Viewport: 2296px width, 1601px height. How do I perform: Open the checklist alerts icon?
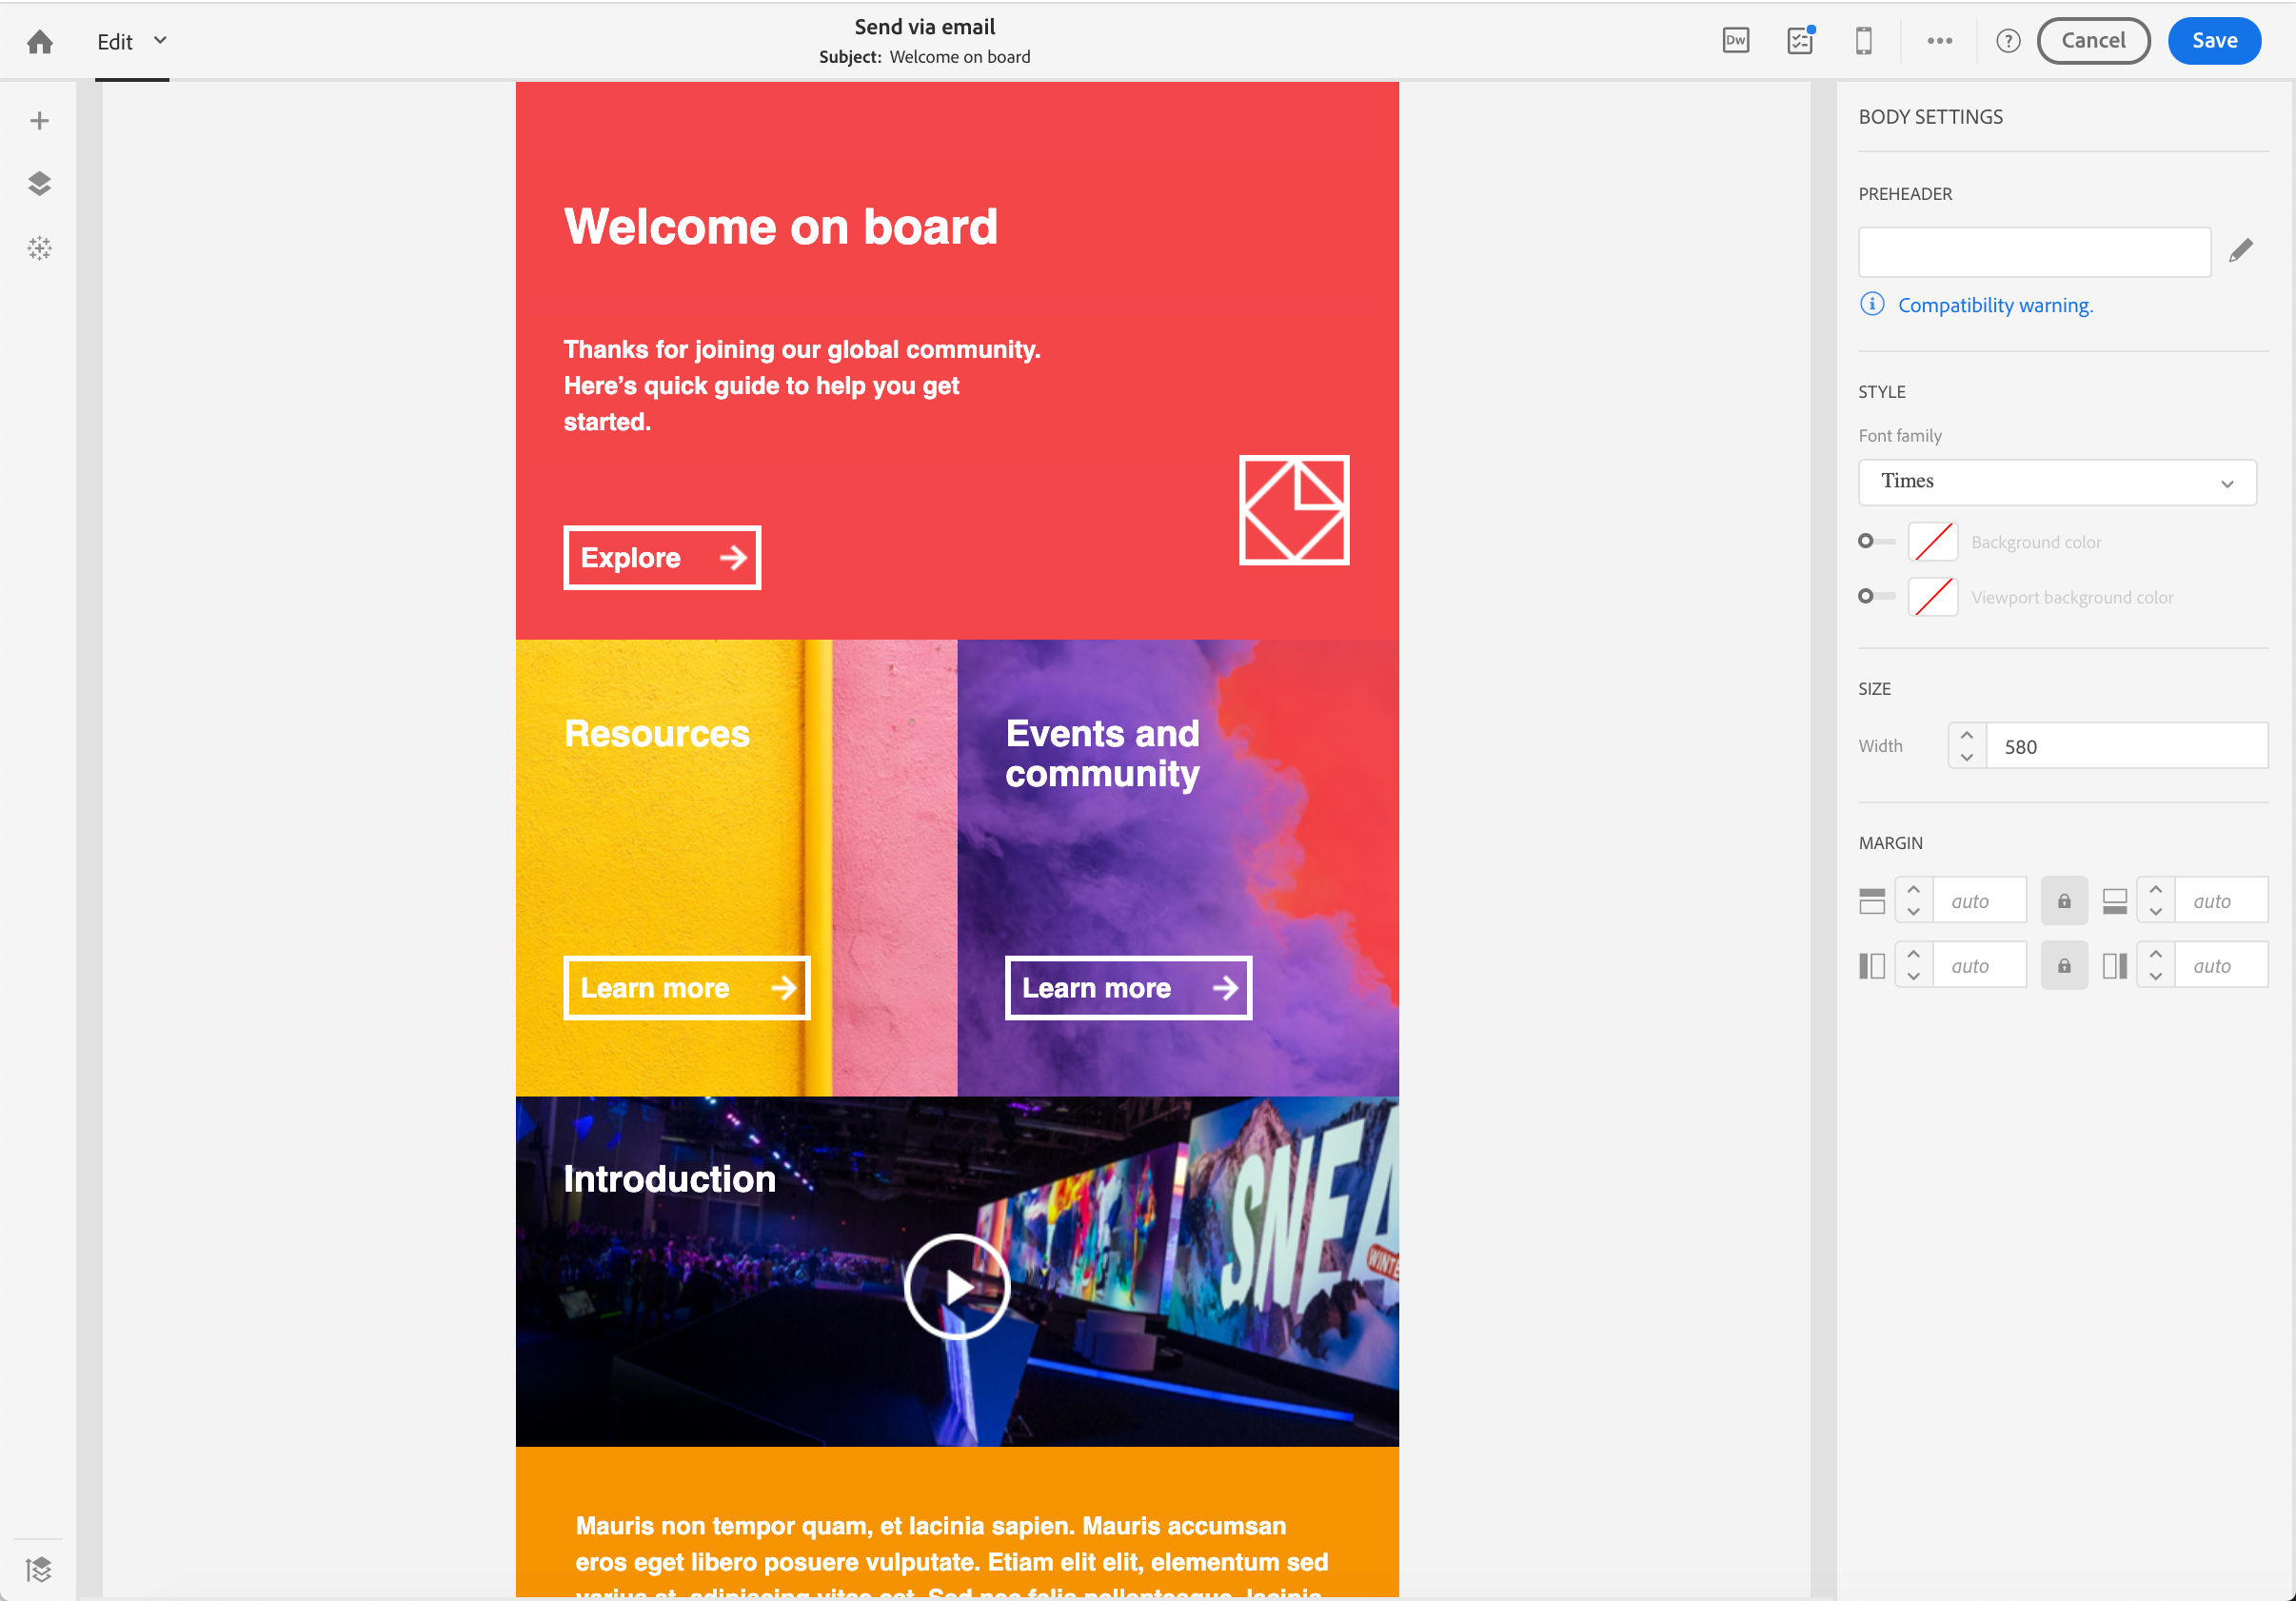click(1800, 41)
